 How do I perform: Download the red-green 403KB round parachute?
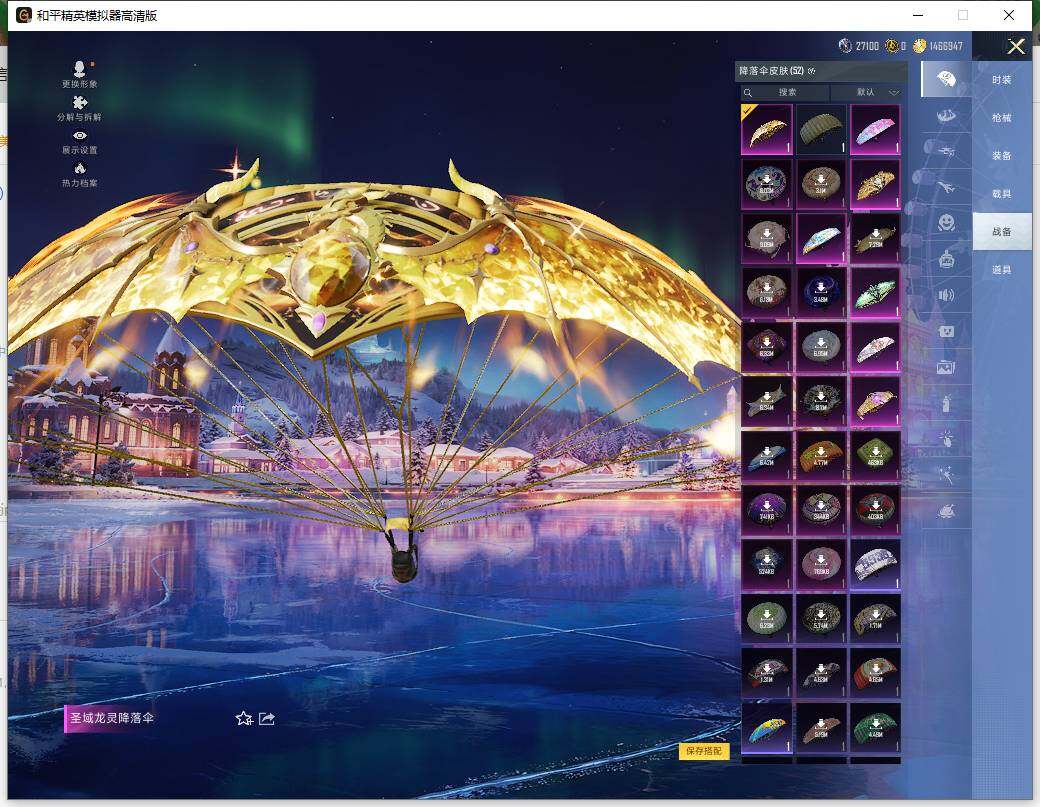pos(876,511)
